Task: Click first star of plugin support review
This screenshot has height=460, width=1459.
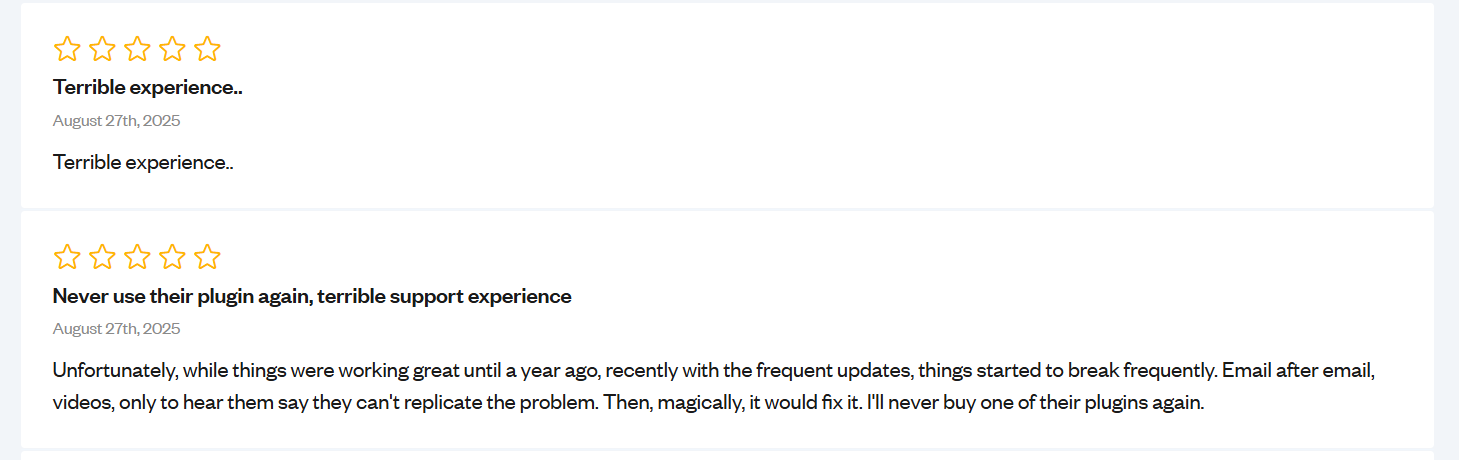Action: tap(67, 258)
